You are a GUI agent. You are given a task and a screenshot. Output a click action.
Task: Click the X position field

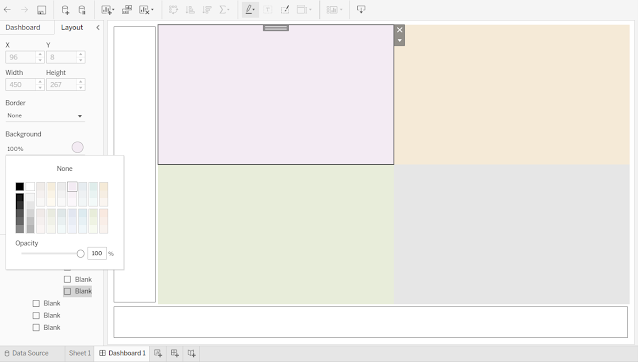click(20, 57)
